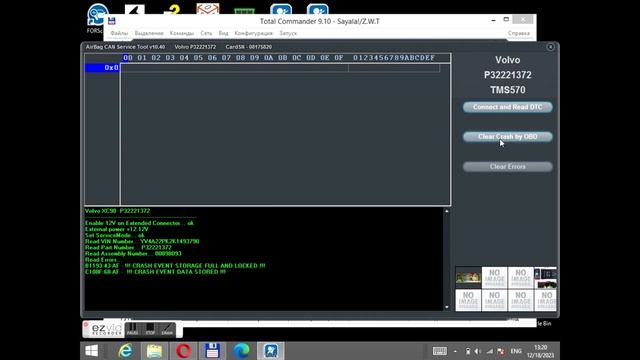Open Конфигурация menu in Total Commander
Screen dimensions: 640x360
click(253, 33)
